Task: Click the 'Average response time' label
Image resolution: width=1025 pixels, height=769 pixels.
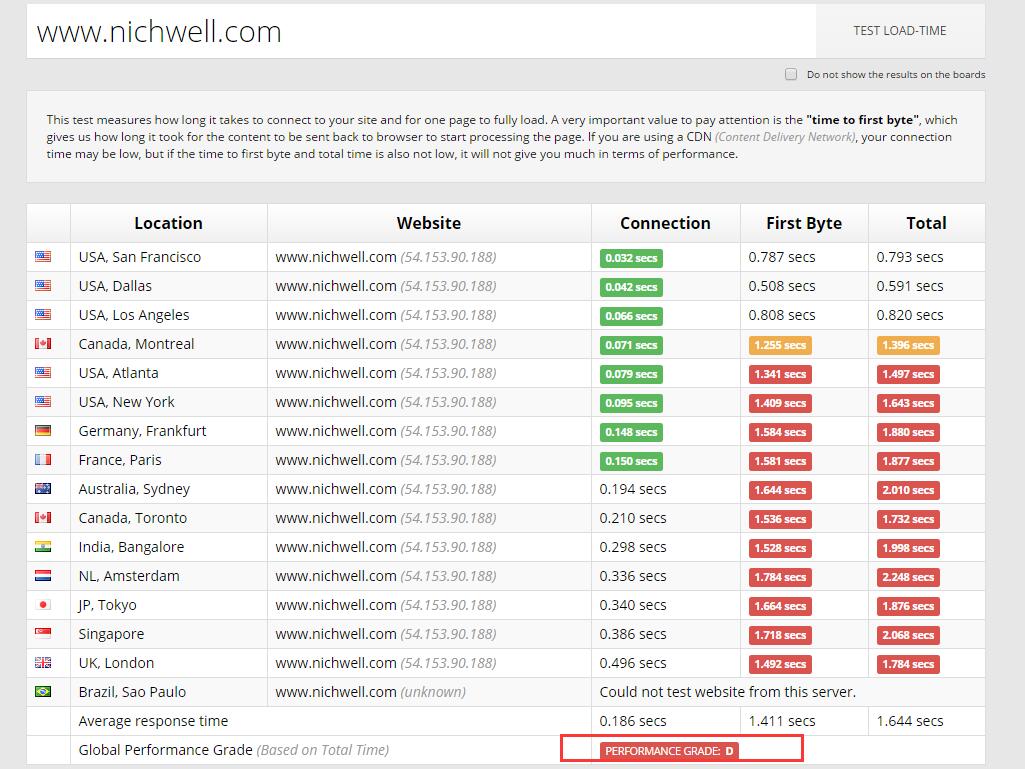Action: coord(153,721)
